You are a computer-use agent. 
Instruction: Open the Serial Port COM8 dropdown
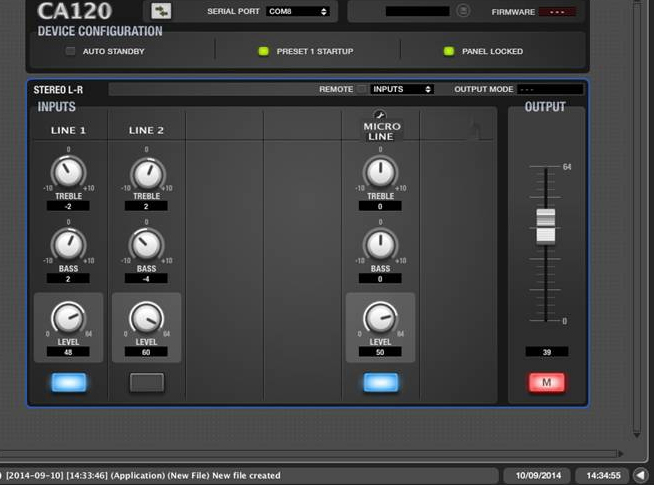(x=298, y=11)
